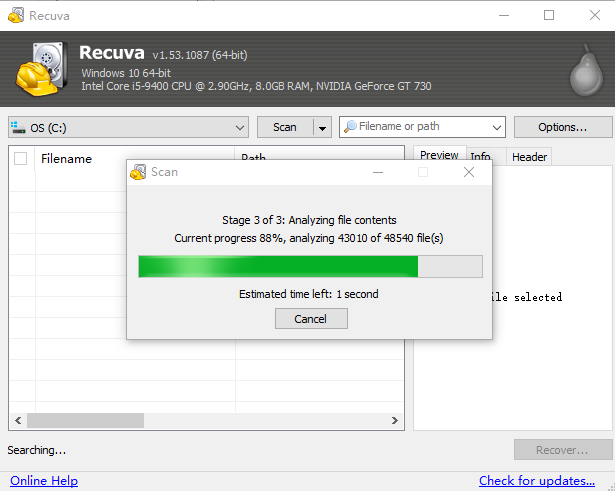Open the Options... dialog

[563, 127]
